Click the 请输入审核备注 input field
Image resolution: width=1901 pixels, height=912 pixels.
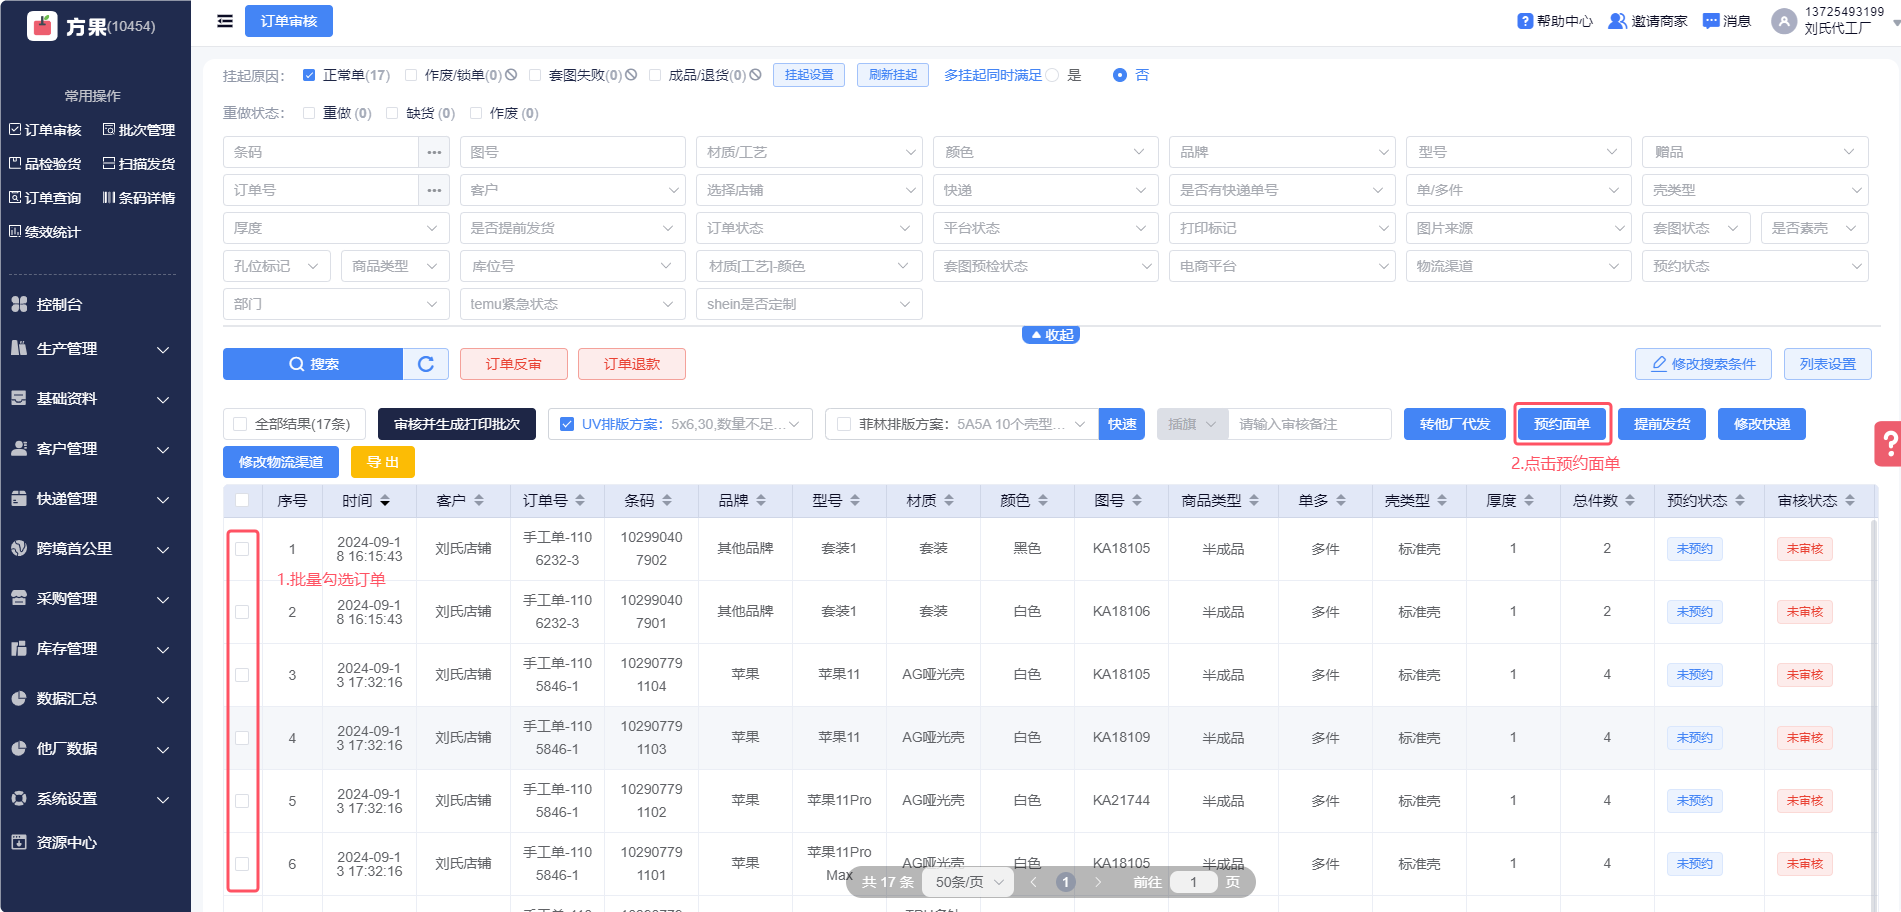click(x=1309, y=424)
